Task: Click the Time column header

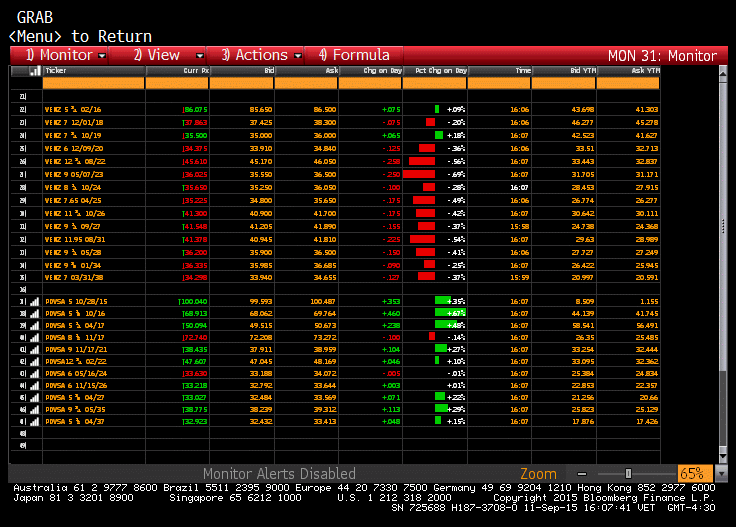Action: (x=500, y=71)
